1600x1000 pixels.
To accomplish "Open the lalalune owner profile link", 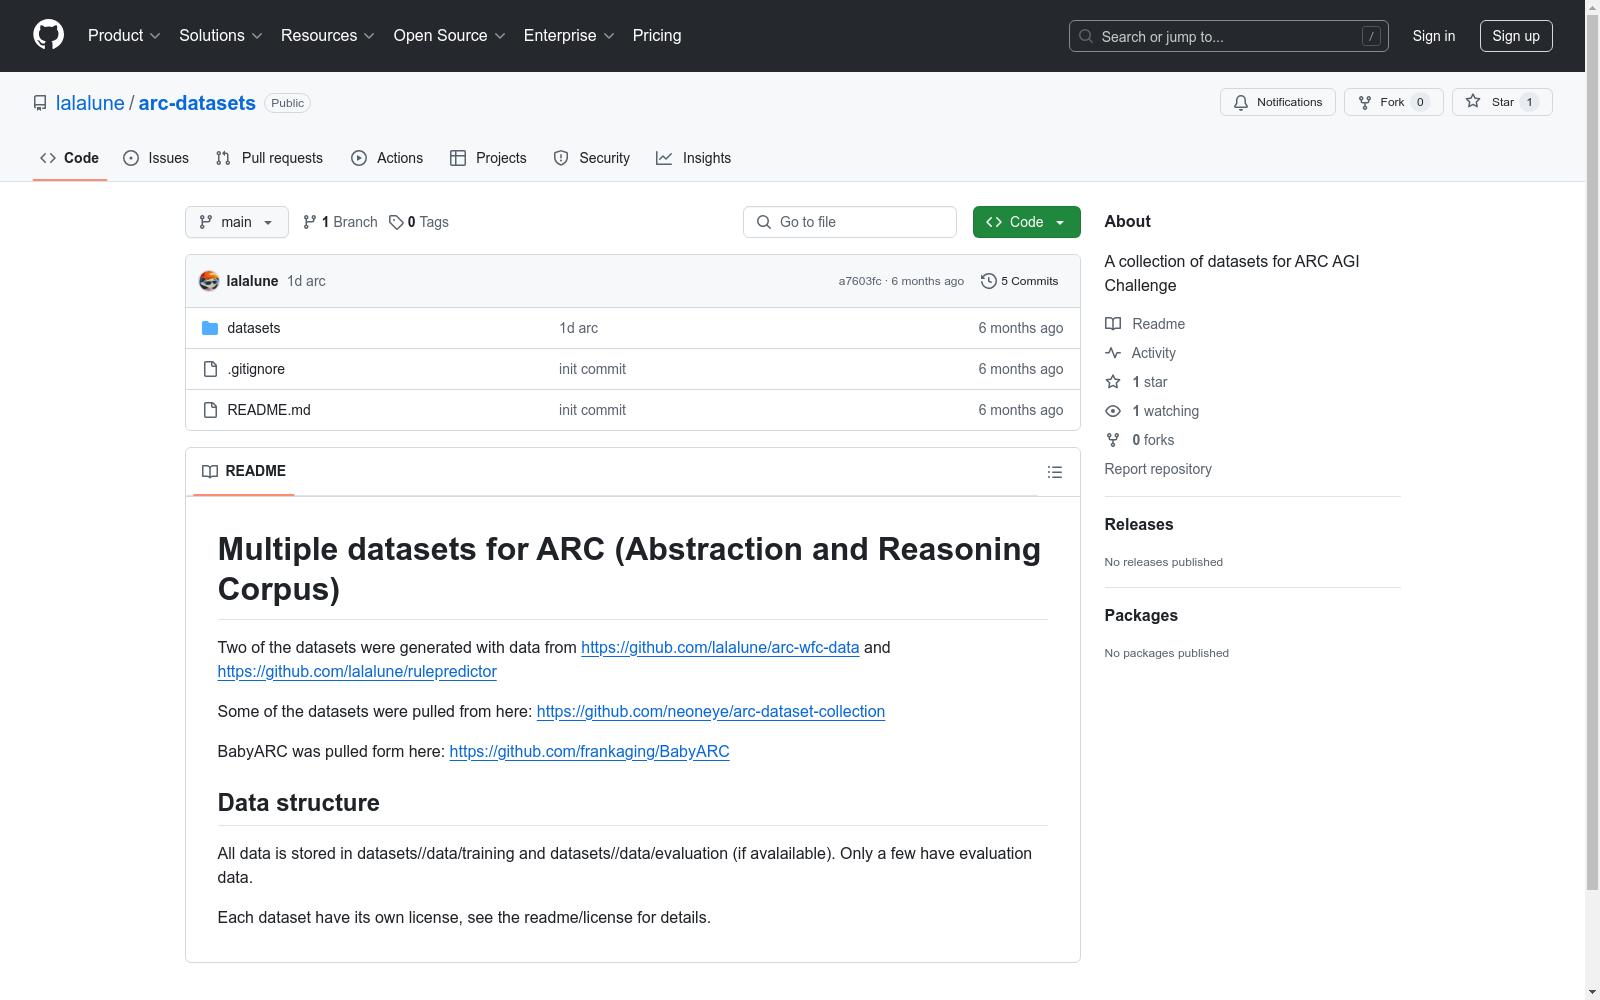I will pos(90,103).
